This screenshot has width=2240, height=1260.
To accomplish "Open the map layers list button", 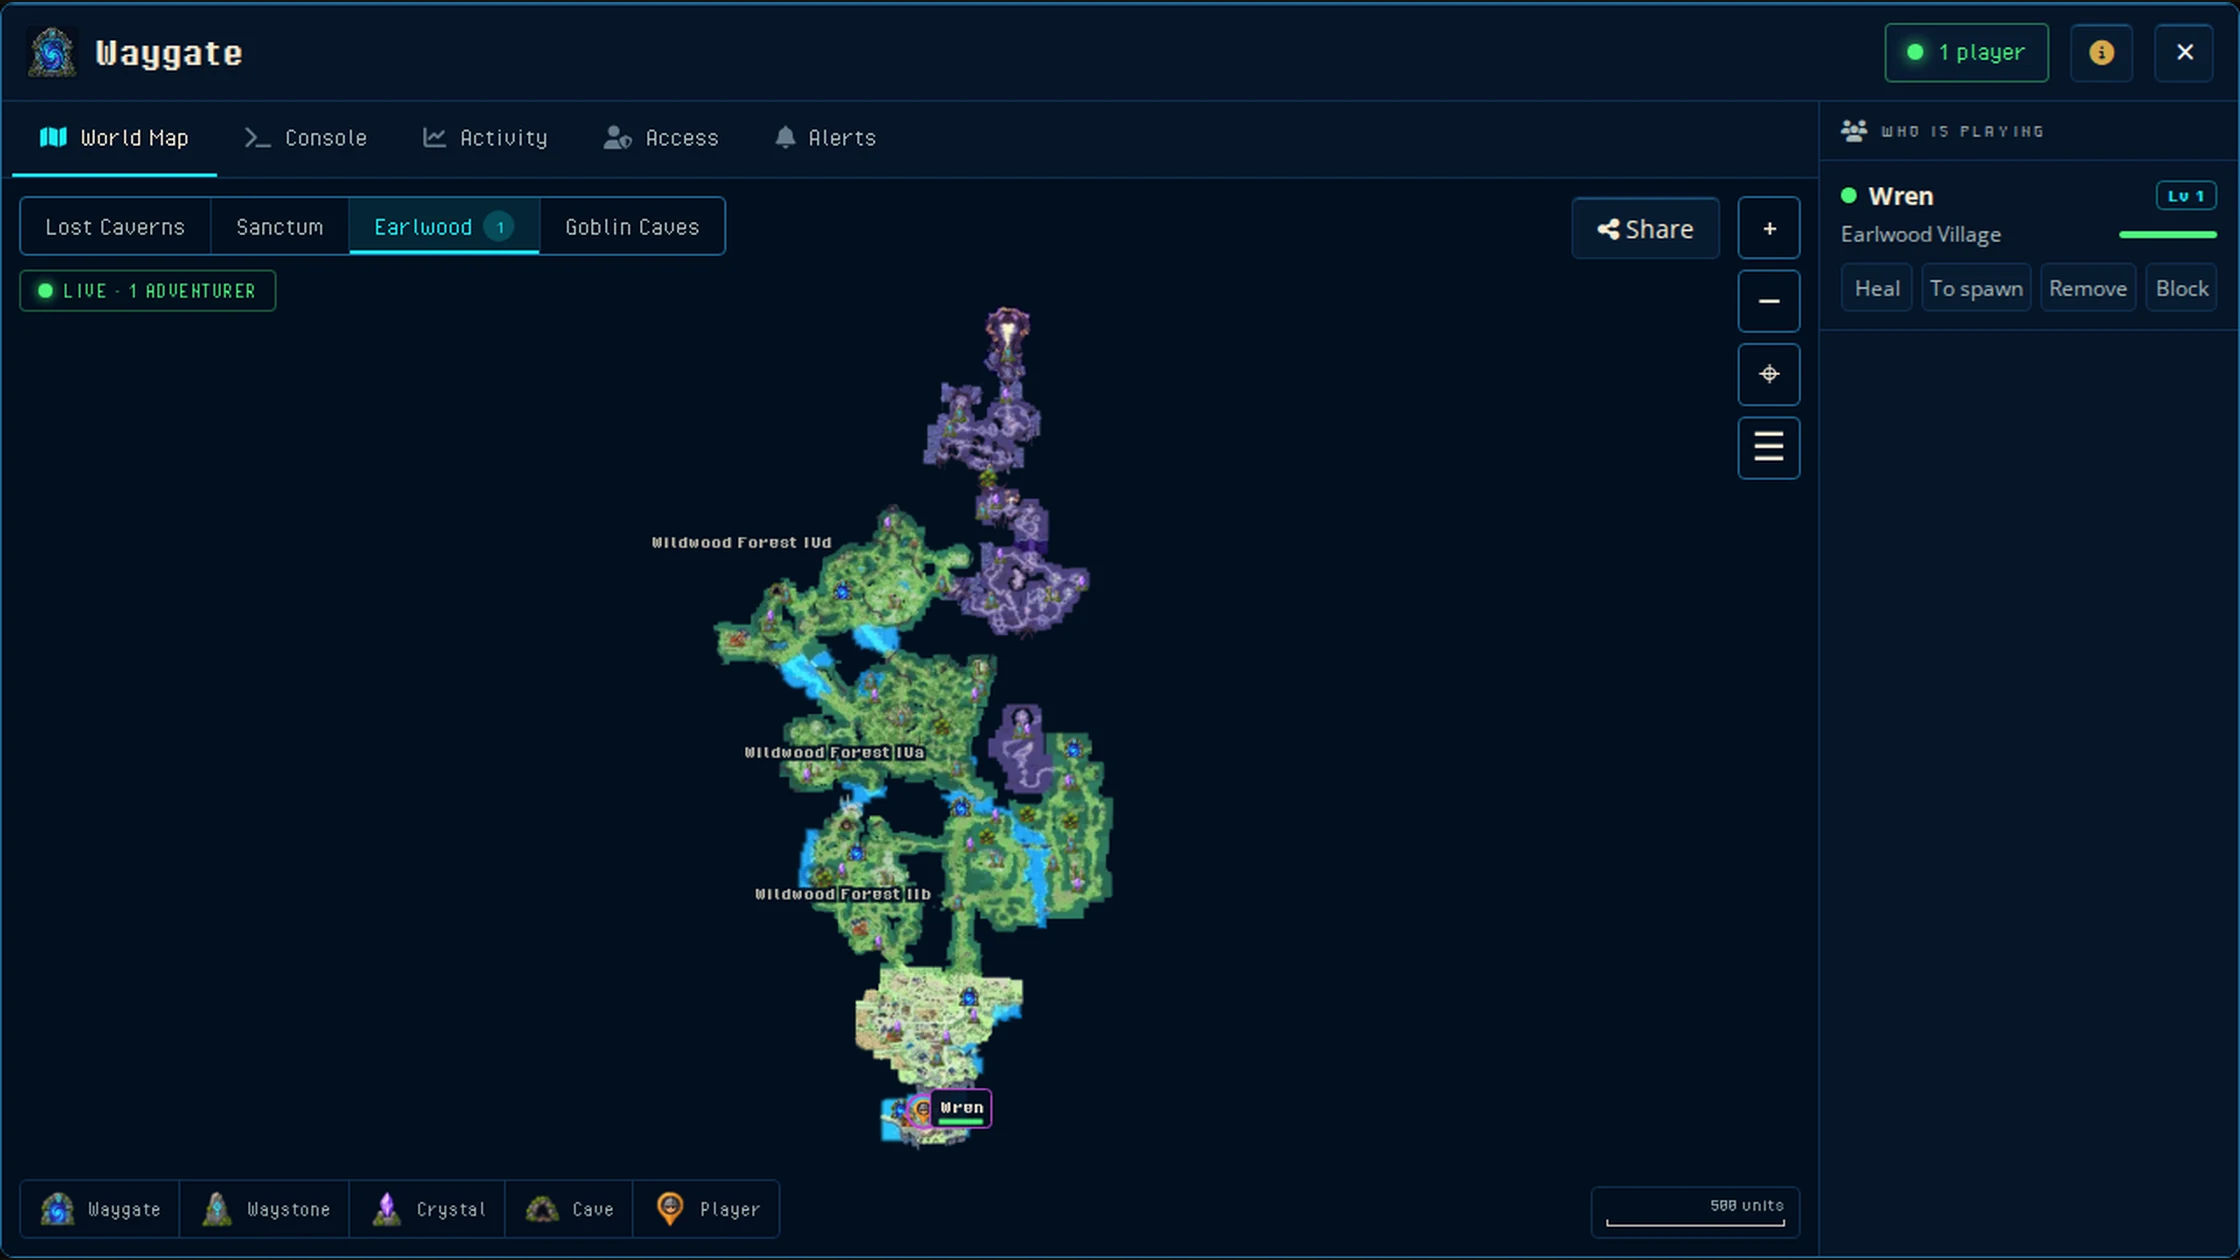I will click(1768, 447).
